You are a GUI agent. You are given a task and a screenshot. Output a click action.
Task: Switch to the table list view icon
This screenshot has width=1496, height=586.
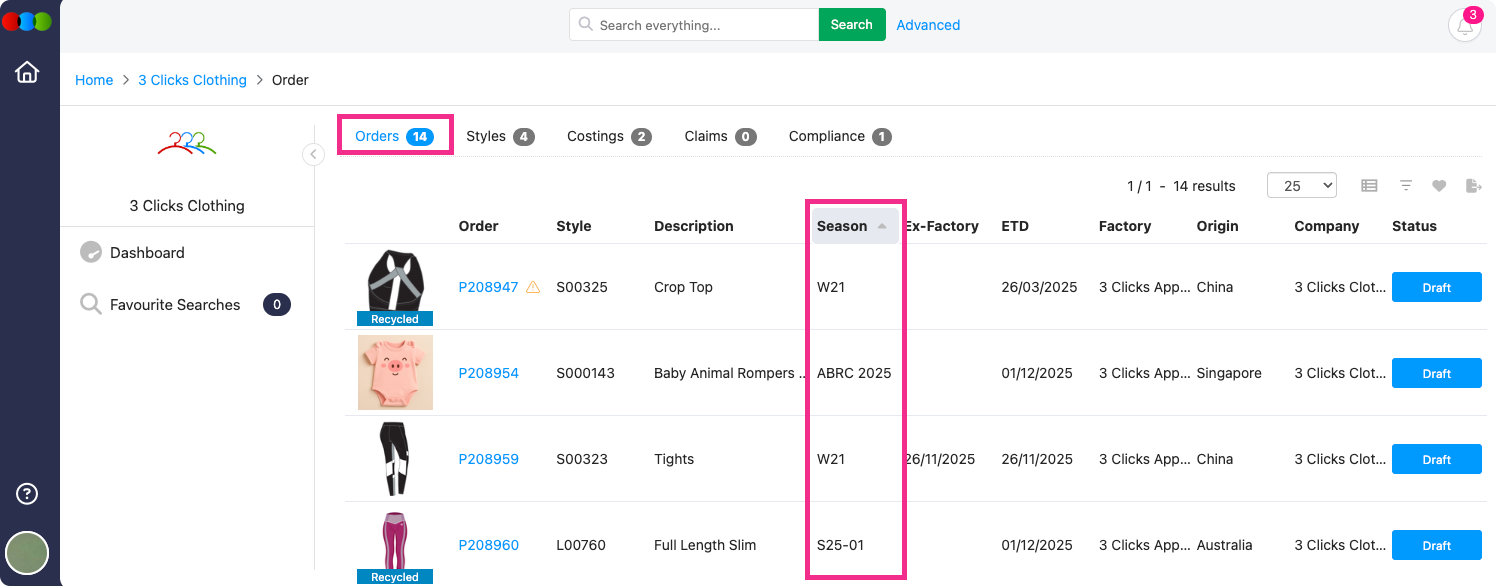1369,186
